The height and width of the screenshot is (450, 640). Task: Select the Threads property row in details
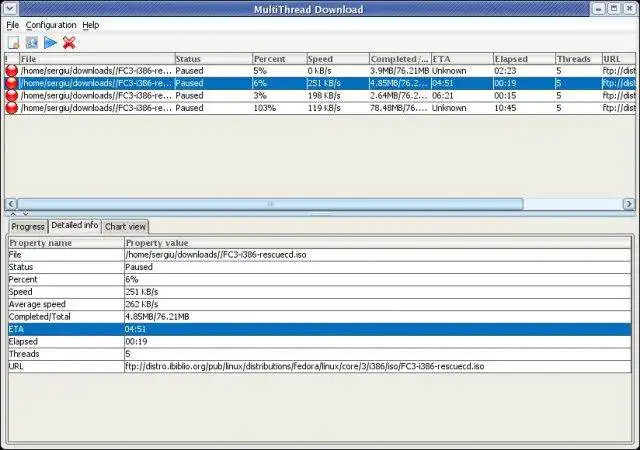(x=320, y=354)
